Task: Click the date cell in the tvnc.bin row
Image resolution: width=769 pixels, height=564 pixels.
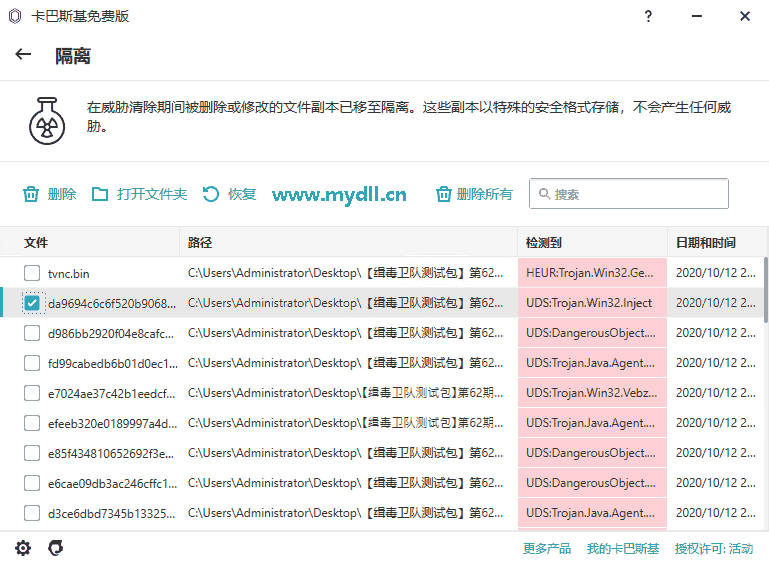Action: tap(716, 273)
